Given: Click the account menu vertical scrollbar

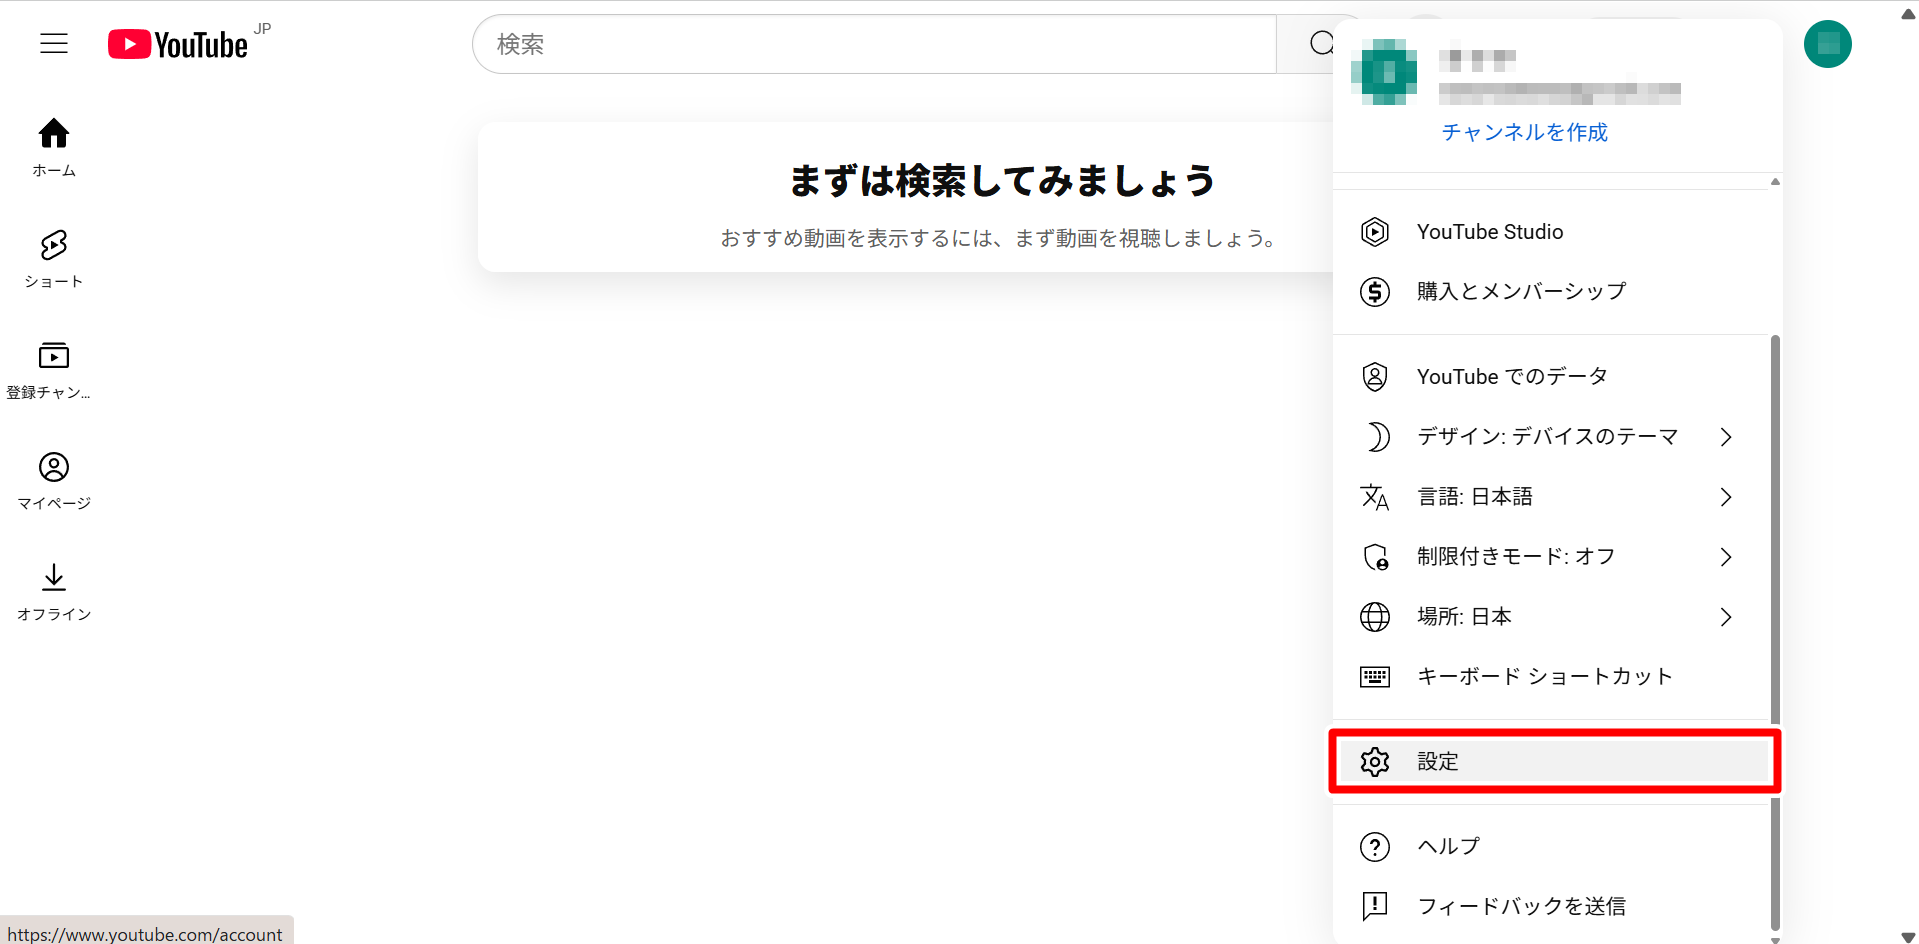Looking at the screenshot, I should [x=1775, y=630].
